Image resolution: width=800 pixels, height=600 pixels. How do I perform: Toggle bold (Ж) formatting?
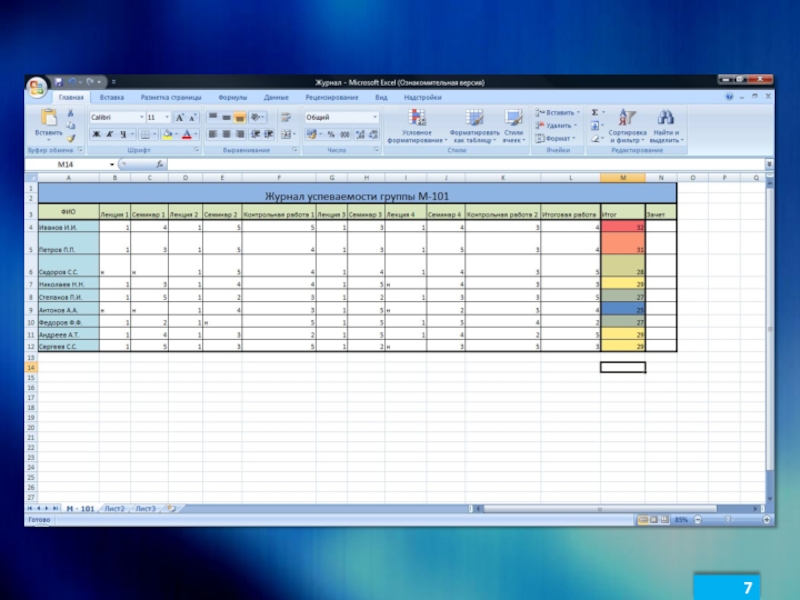pyautogui.click(x=97, y=134)
